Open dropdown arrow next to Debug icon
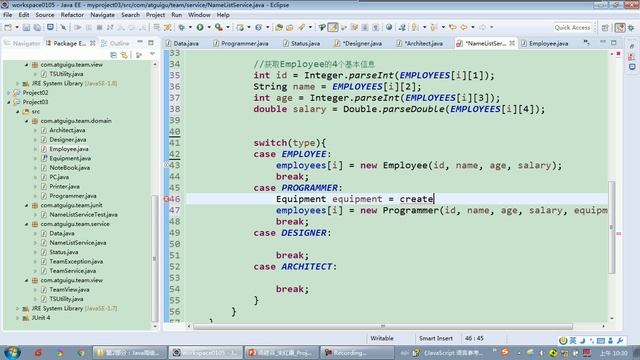 click(x=190, y=27)
